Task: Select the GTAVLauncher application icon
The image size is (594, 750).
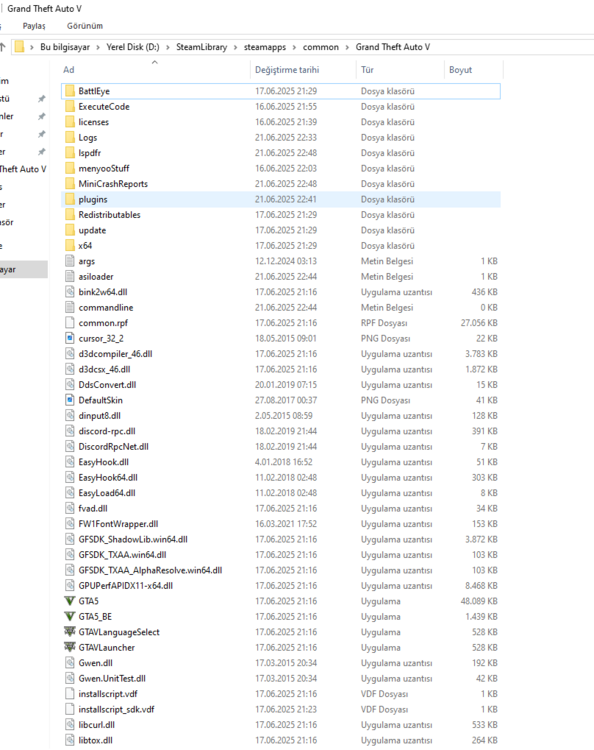Action: 70,647
